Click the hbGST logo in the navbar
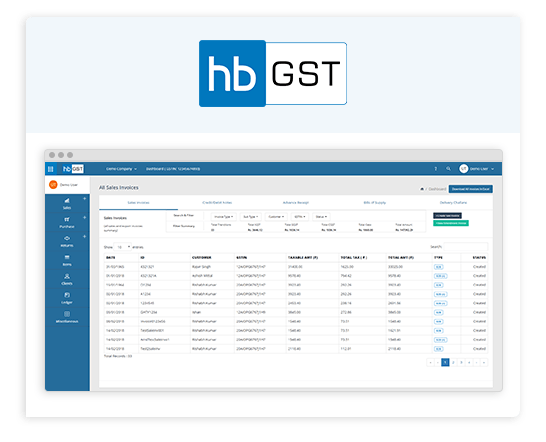This screenshot has width=546, height=442. [x=73, y=169]
